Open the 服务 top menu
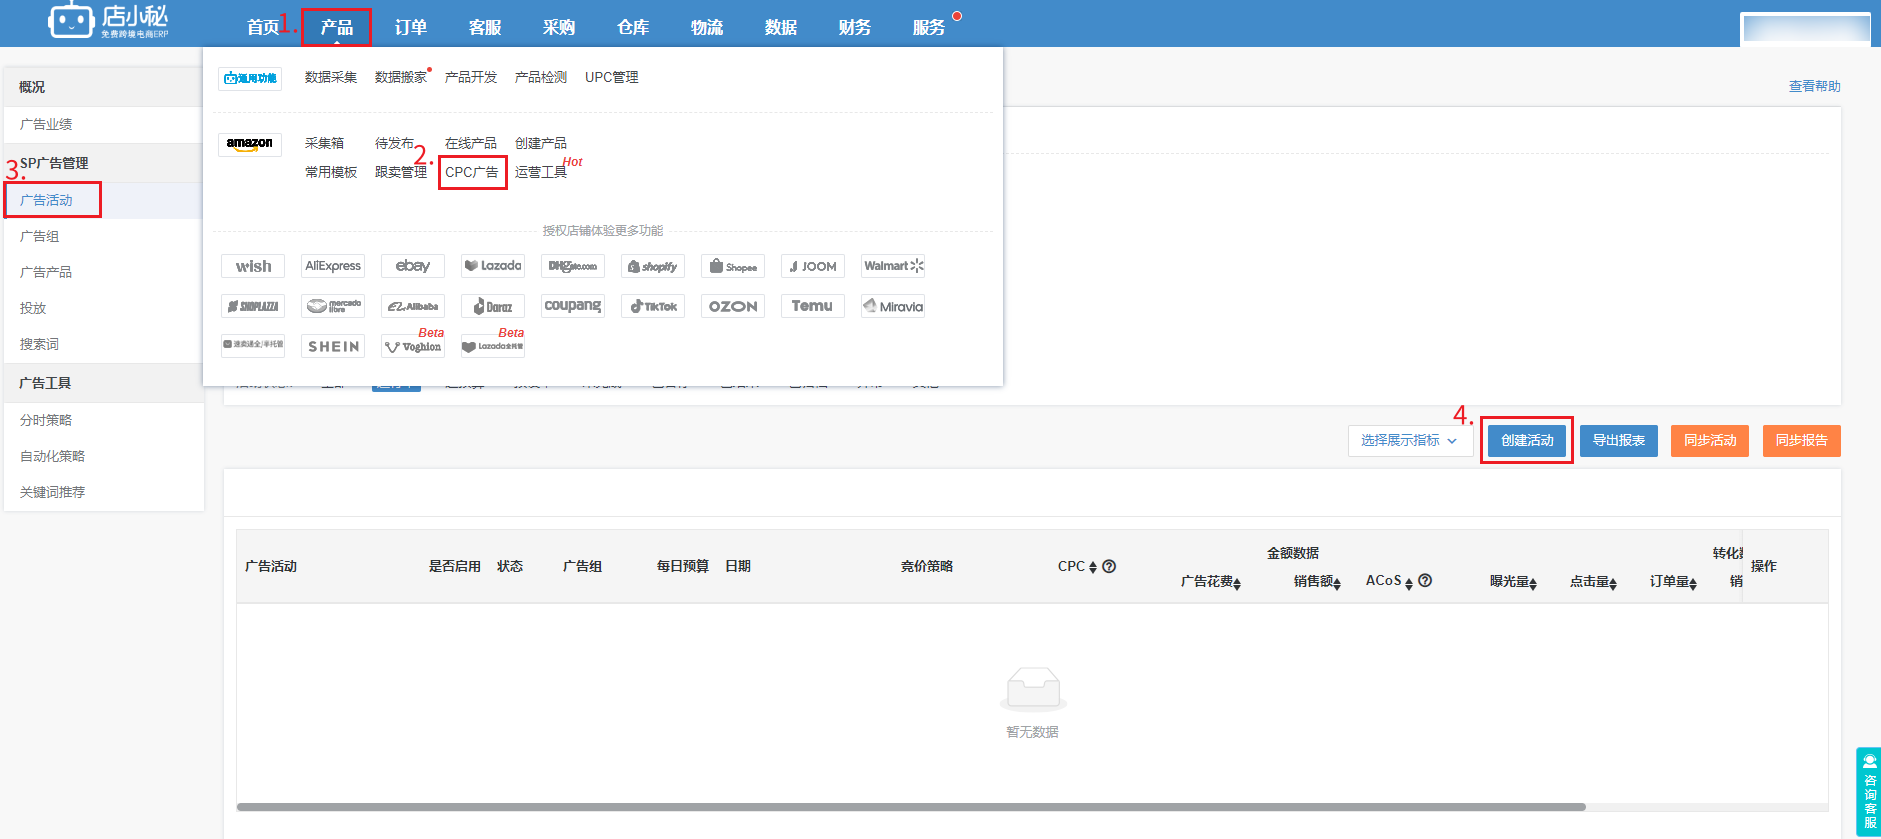1881x839 pixels. pos(929,27)
